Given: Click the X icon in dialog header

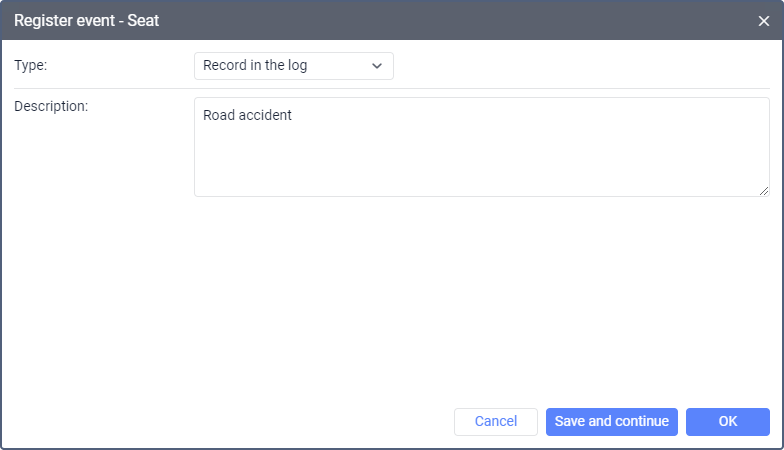Looking at the screenshot, I should tap(764, 20).
